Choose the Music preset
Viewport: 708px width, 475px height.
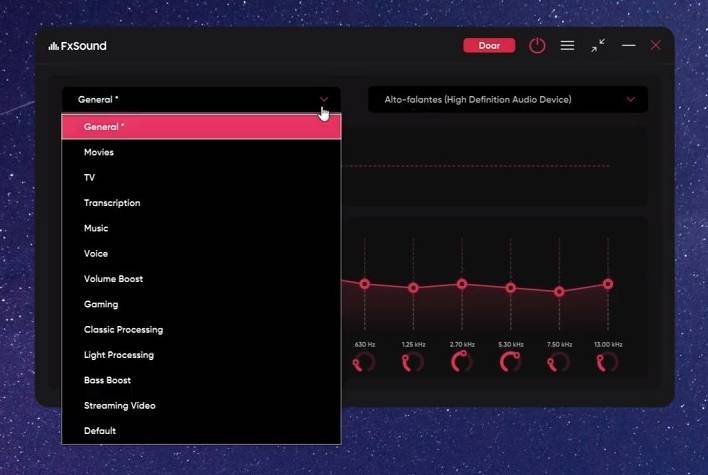coord(201,228)
